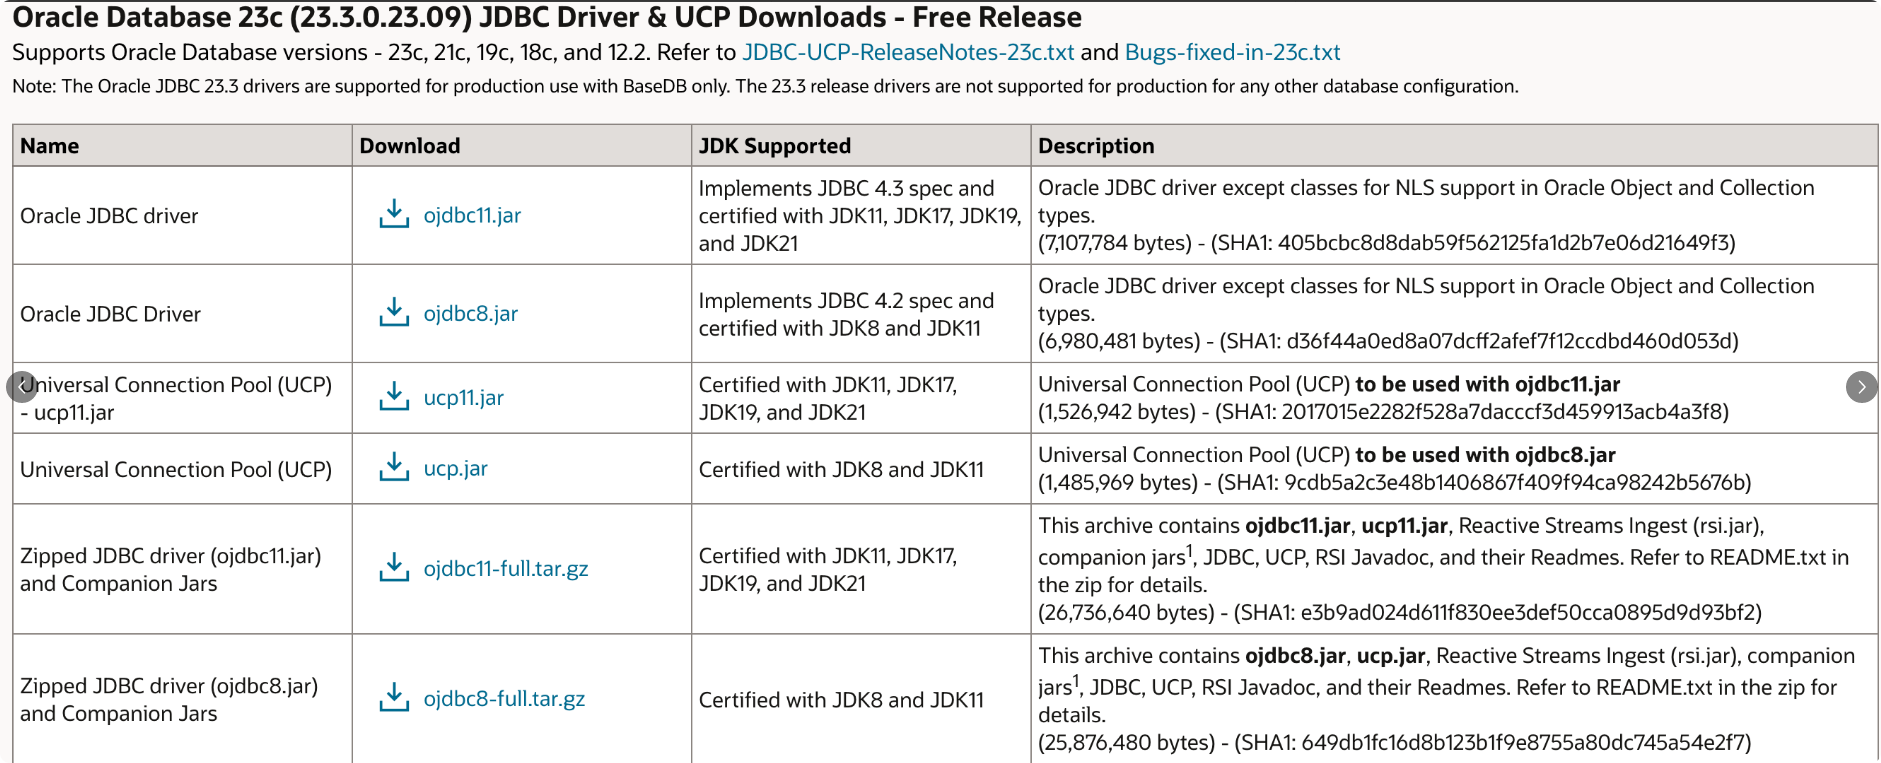Click the left carousel arrow
Image resolution: width=1881 pixels, height=763 pixels.
21,386
